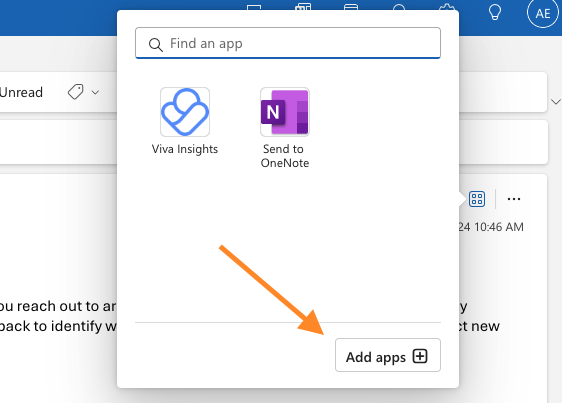Click the 10:46 AM message timestamp
The image size is (562, 403).
coord(491,227)
